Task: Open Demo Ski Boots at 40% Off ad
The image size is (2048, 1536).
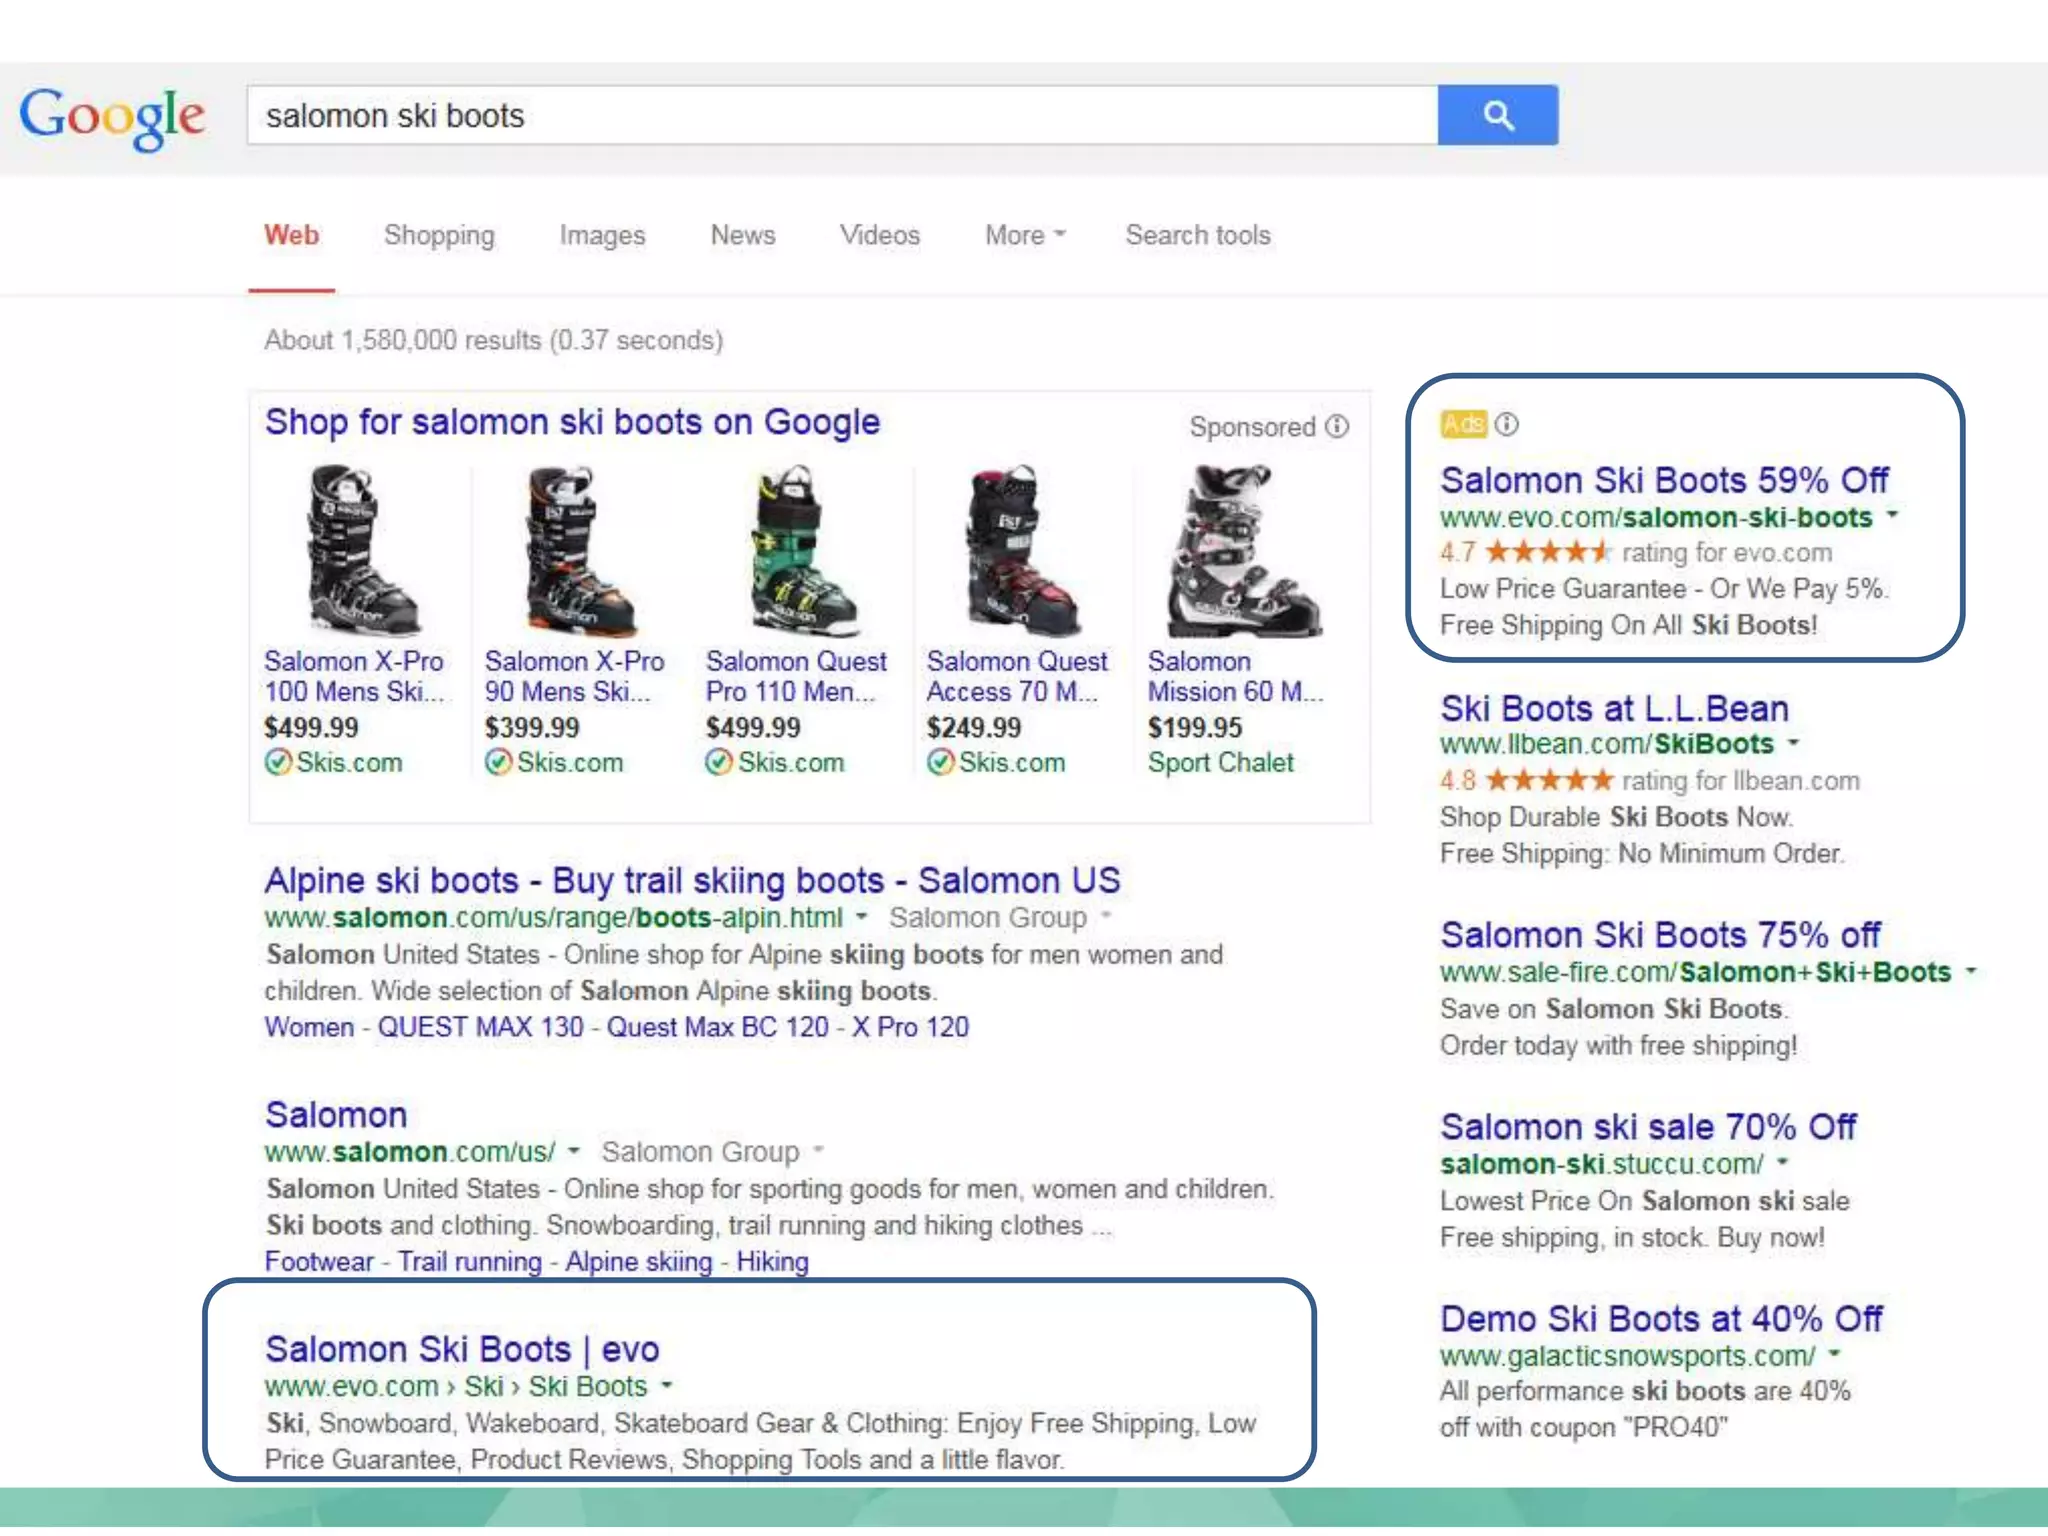Action: 1660,1319
